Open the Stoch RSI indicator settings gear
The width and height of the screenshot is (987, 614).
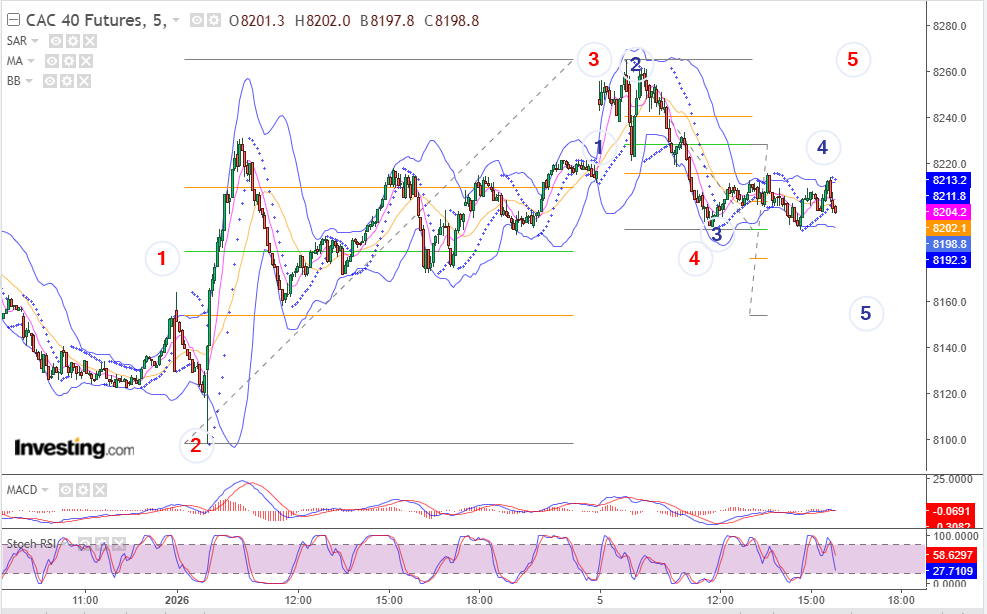[101, 543]
